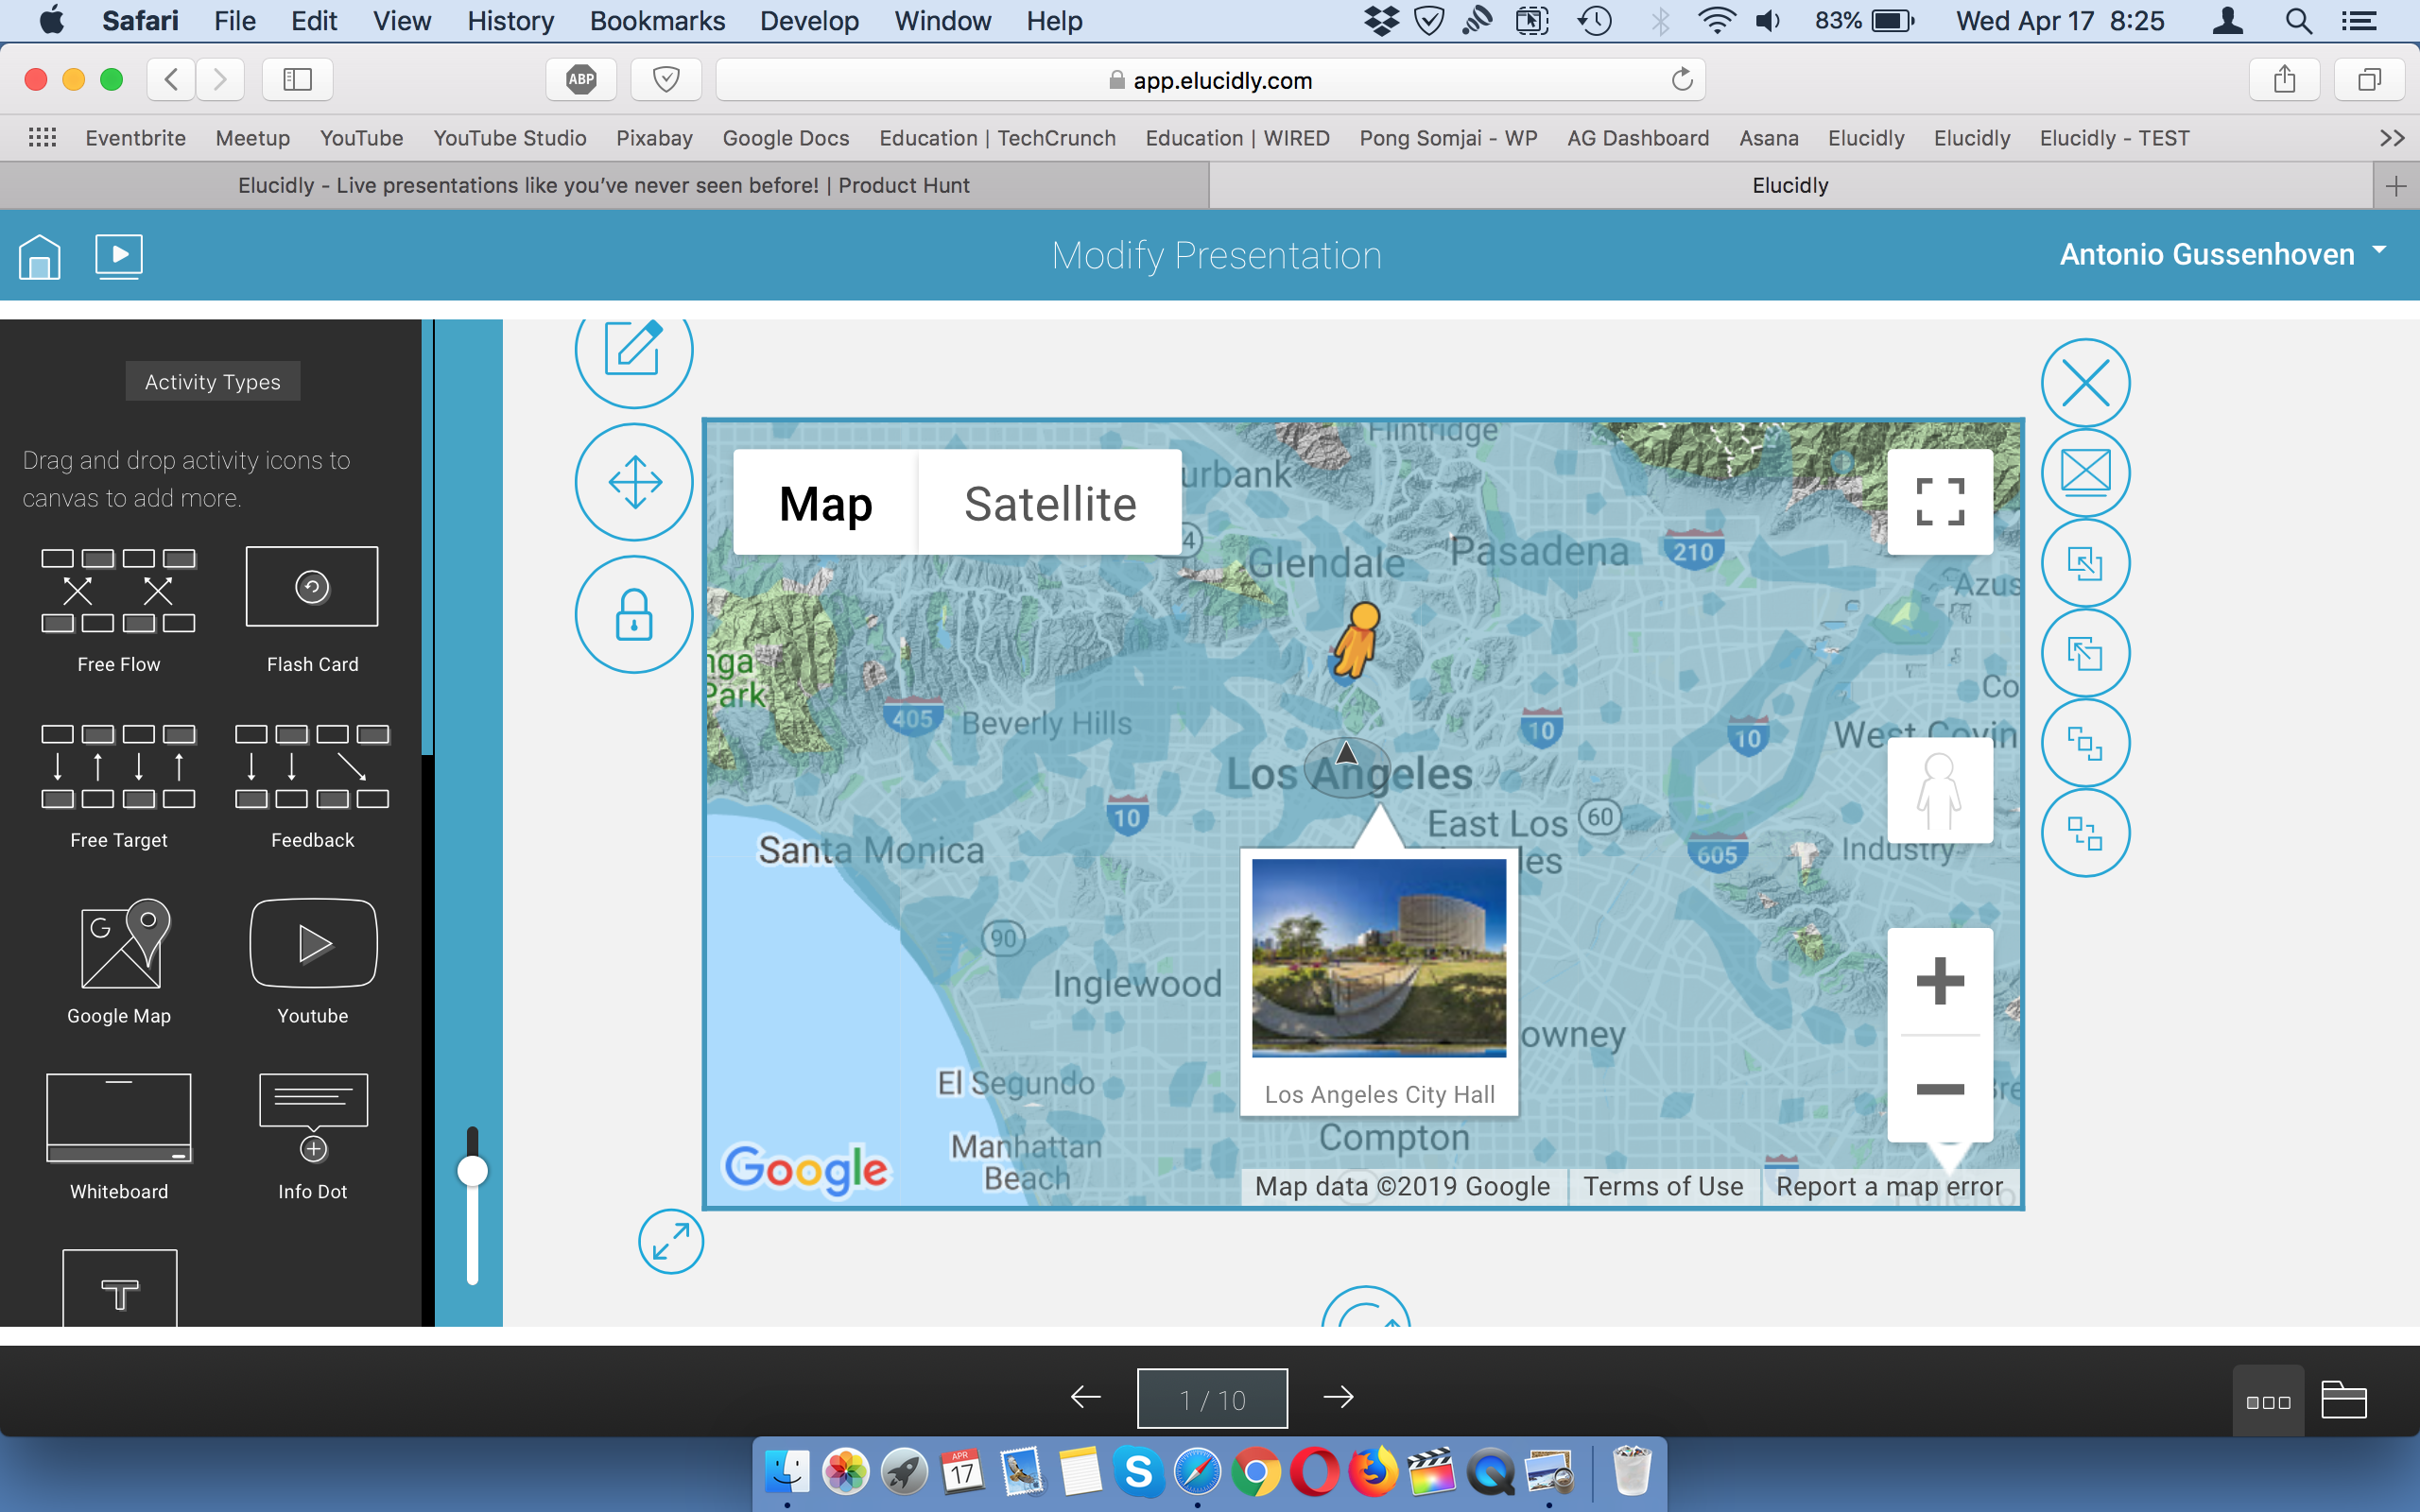
Task: Start presentation with the play screen icon
Action: 119,256
